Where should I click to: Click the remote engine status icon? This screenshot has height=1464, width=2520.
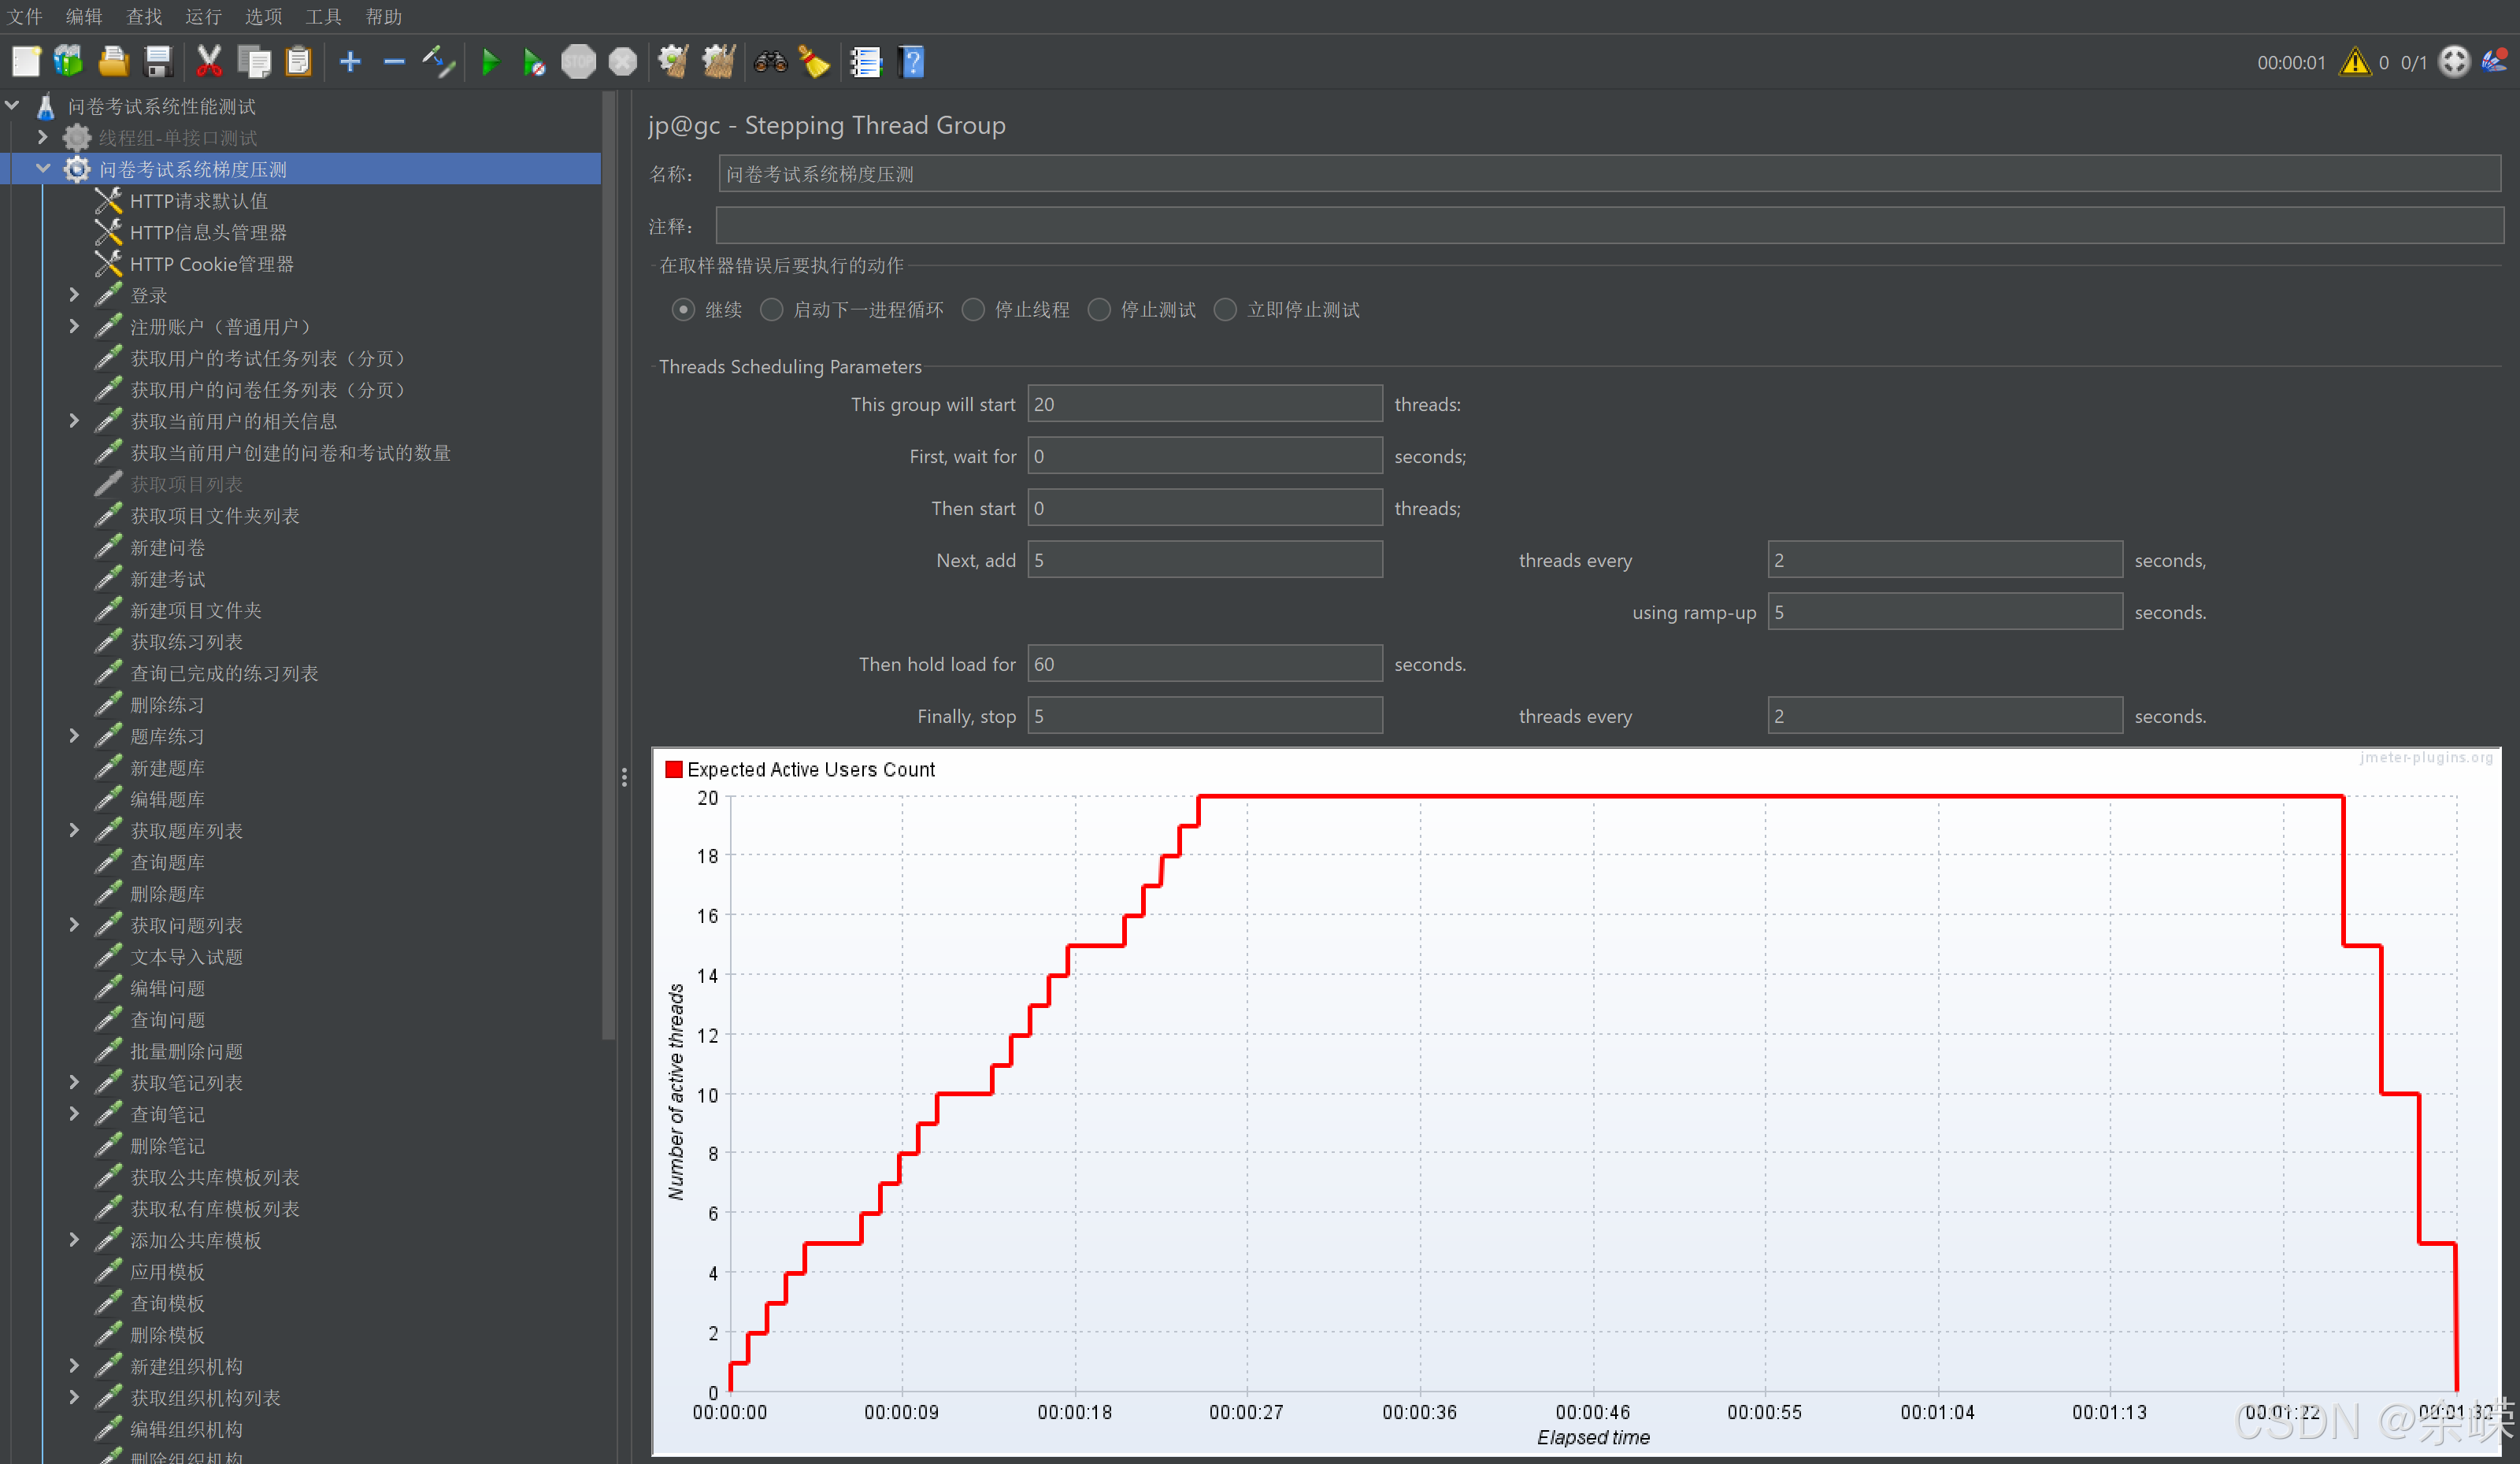pyautogui.click(x=2454, y=62)
